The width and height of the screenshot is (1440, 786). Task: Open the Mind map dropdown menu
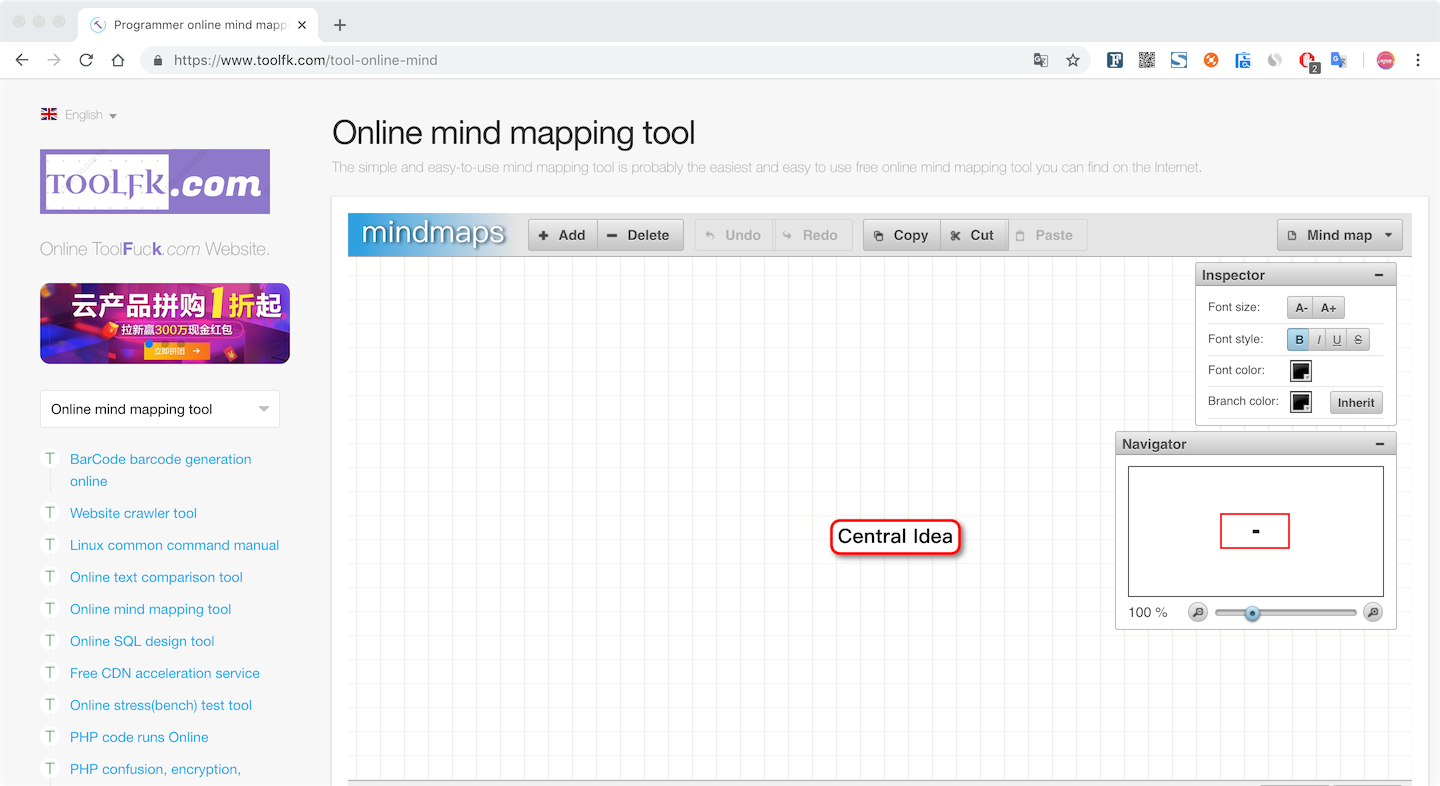(x=1340, y=235)
